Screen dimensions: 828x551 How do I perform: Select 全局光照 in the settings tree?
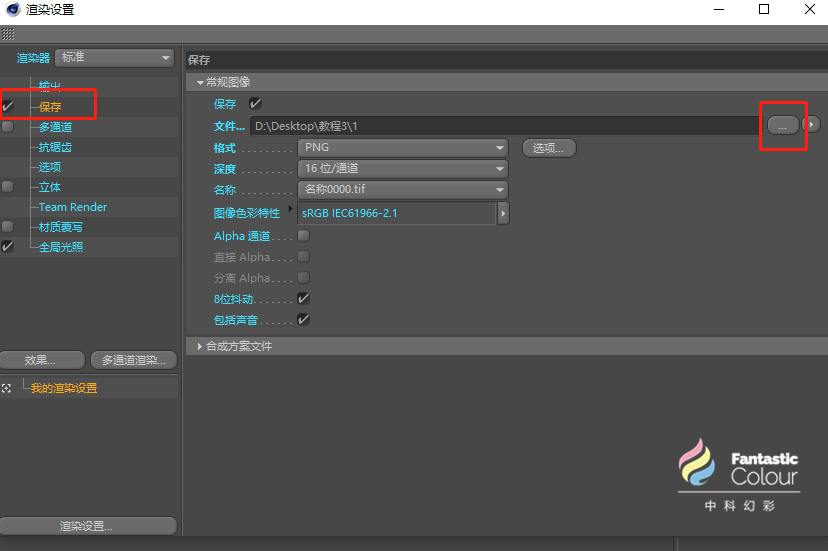click(61, 247)
